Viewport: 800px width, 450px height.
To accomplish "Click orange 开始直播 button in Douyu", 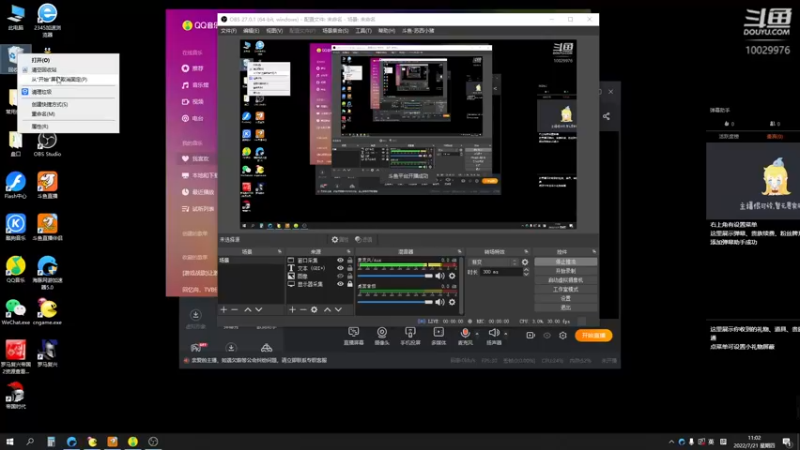I will tap(593, 336).
